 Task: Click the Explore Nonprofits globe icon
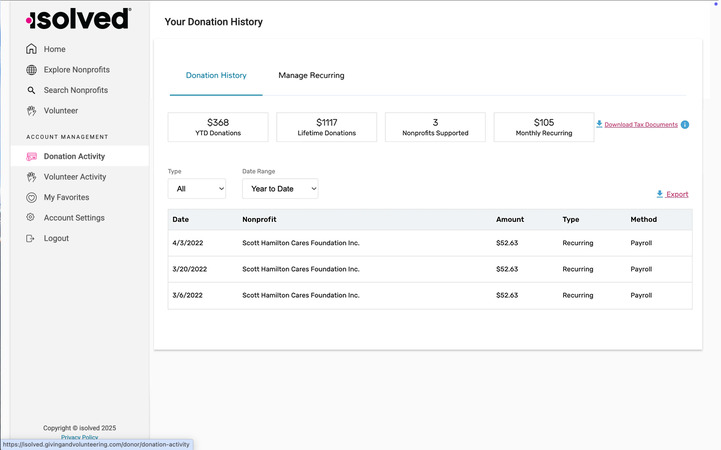(x=31, y=70)
